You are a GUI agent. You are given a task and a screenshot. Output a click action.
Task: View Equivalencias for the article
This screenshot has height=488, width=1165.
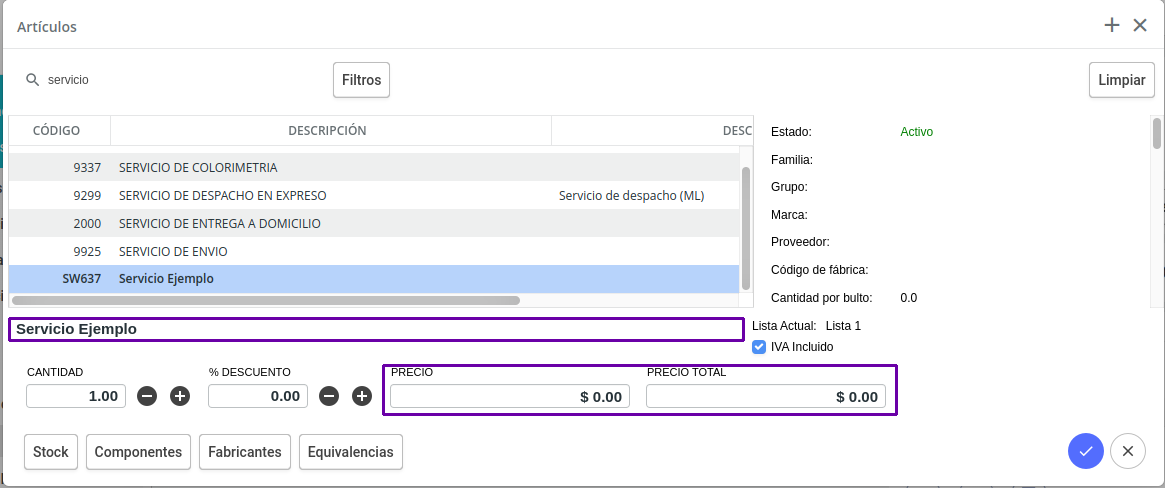pos(351,452)
